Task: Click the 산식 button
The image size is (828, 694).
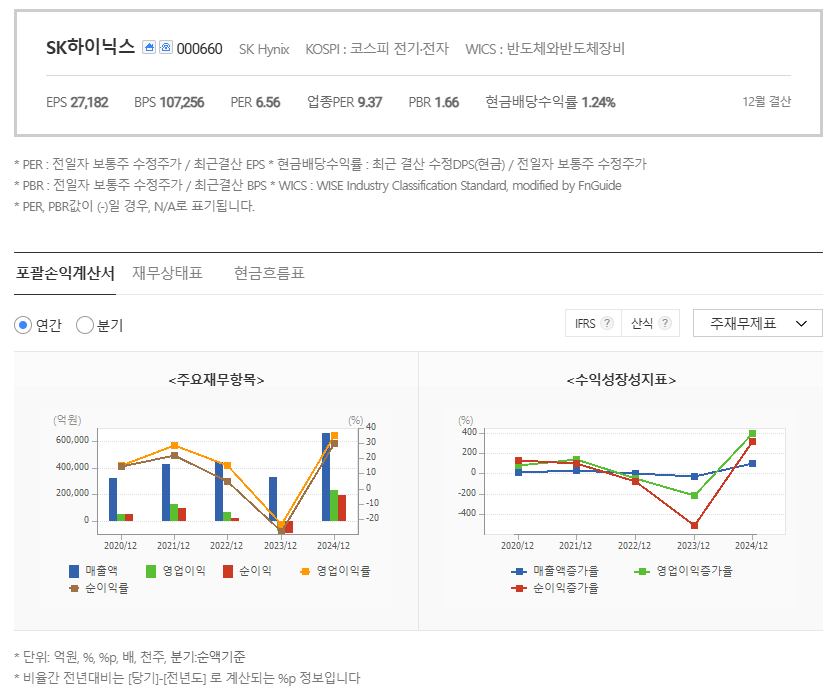Action: pos(651,323)
